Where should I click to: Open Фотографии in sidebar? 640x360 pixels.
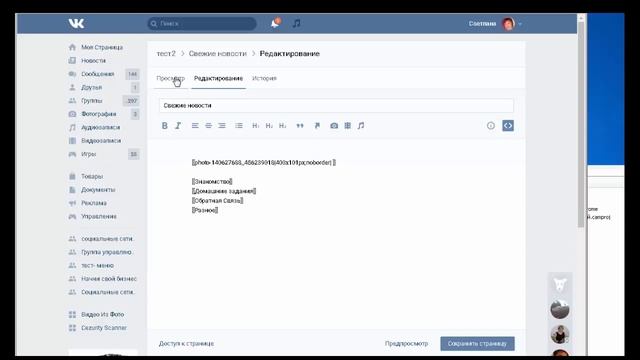pyautogui.click(x=98, y=114)
